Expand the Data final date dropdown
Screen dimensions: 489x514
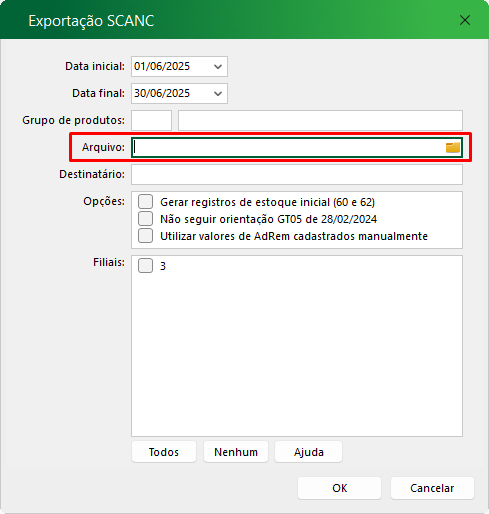[218, 94]
